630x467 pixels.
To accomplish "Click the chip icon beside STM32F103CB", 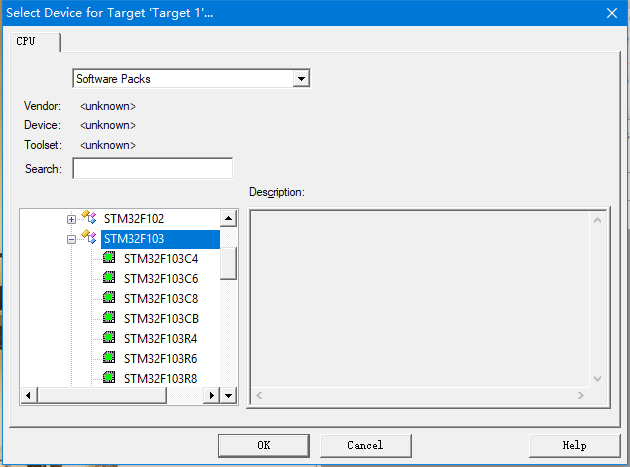I will (x=109, y=317).
